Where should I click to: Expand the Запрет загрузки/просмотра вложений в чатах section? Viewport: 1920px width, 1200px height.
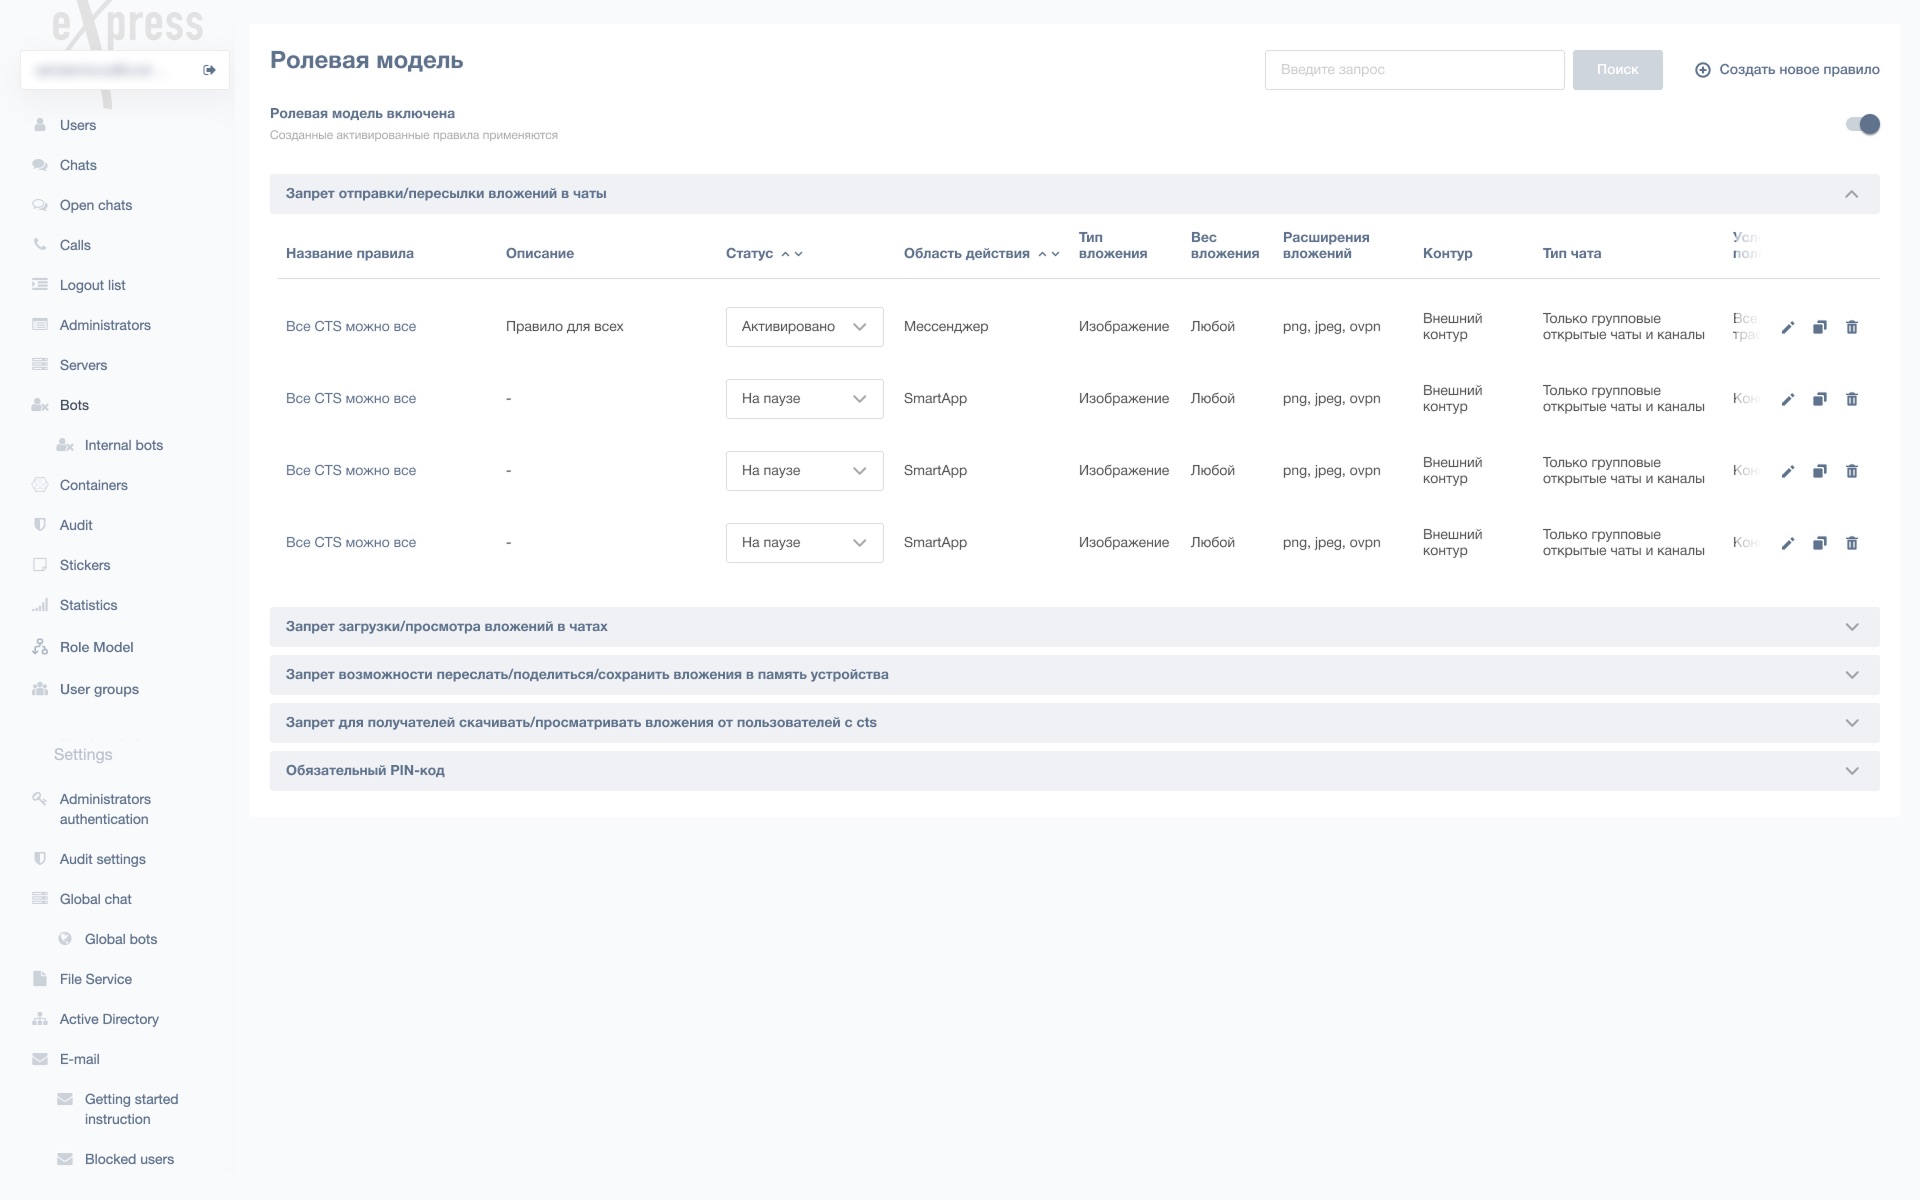pos(1852,627)
